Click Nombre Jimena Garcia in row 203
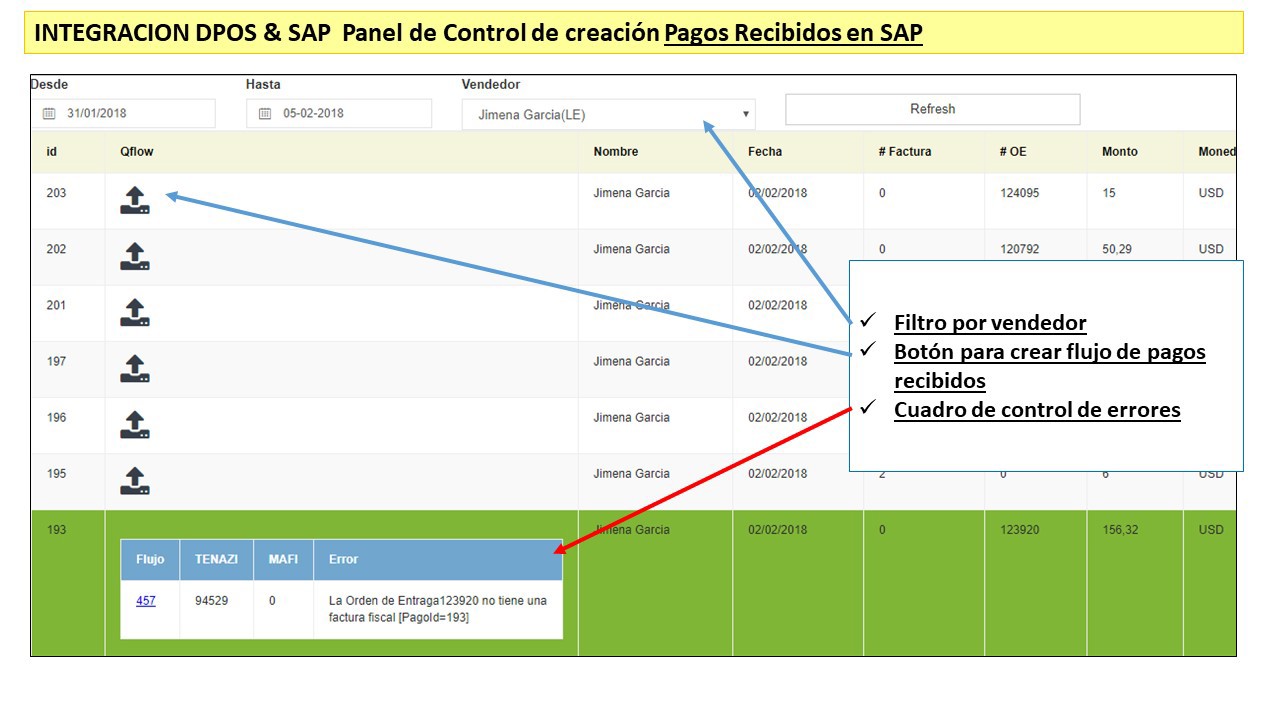The width and height of the screenshot is (1280, 720). 631,193
